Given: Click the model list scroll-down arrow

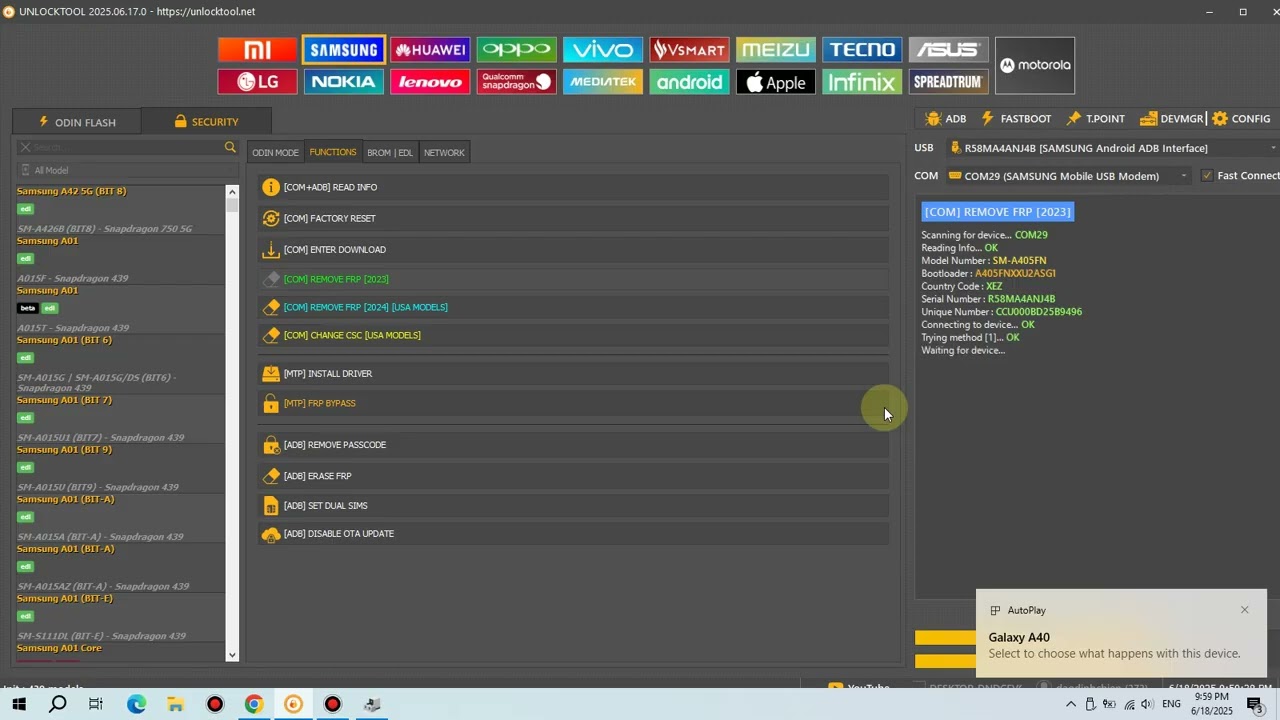Looking at the screenshot, I should (x=232, y=655).
